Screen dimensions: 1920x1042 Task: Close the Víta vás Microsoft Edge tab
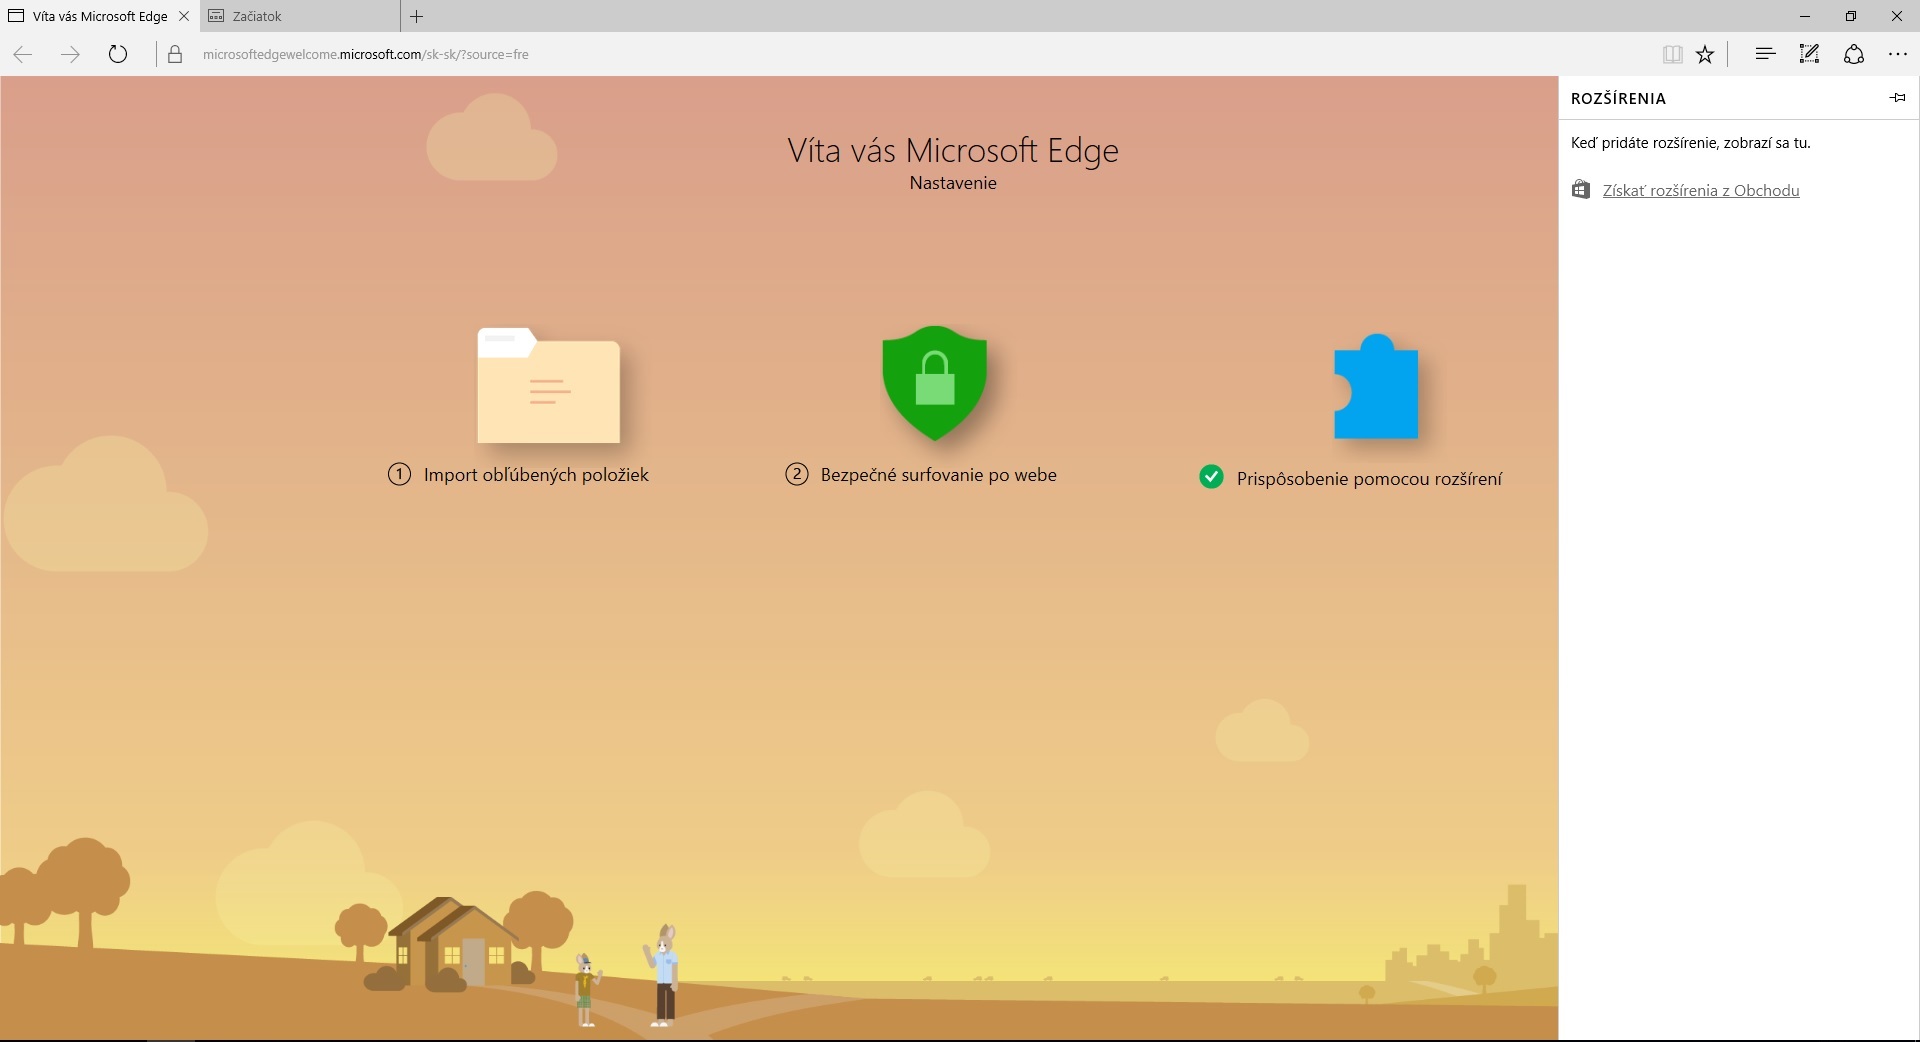pos(183,16)
